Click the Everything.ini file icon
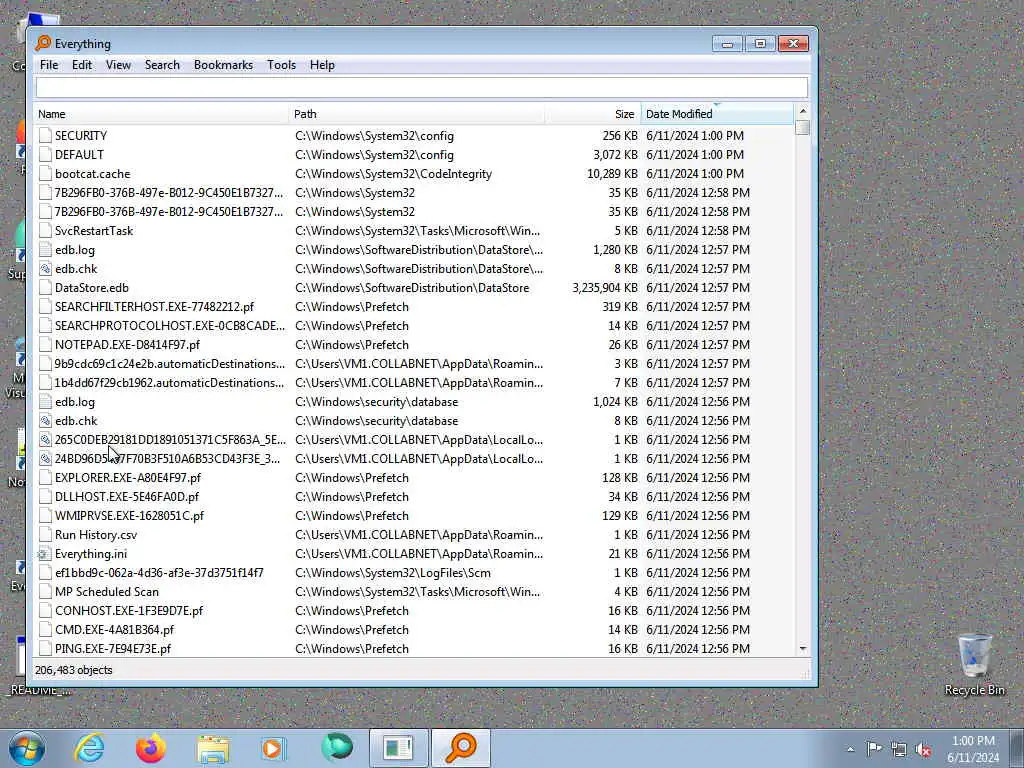This screenshot has height=768, width=1024. pos(45,554)
